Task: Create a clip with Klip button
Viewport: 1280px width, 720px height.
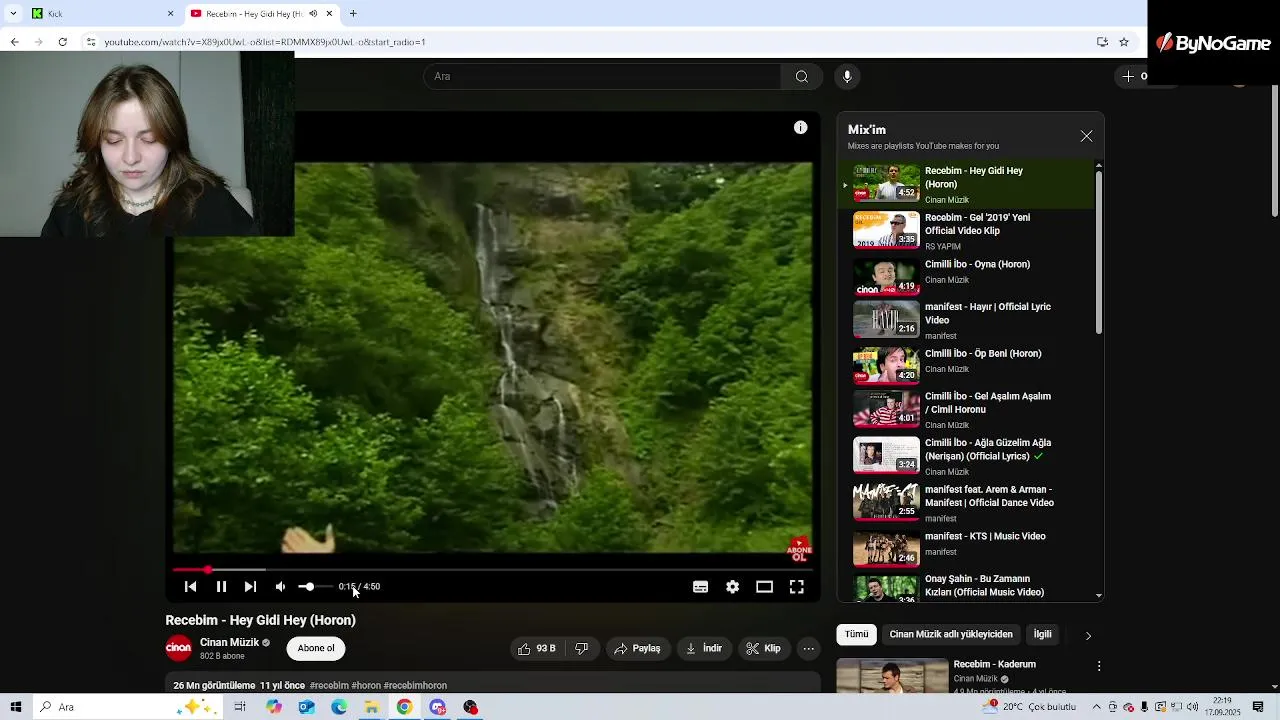Action: (x=763, y=649)
